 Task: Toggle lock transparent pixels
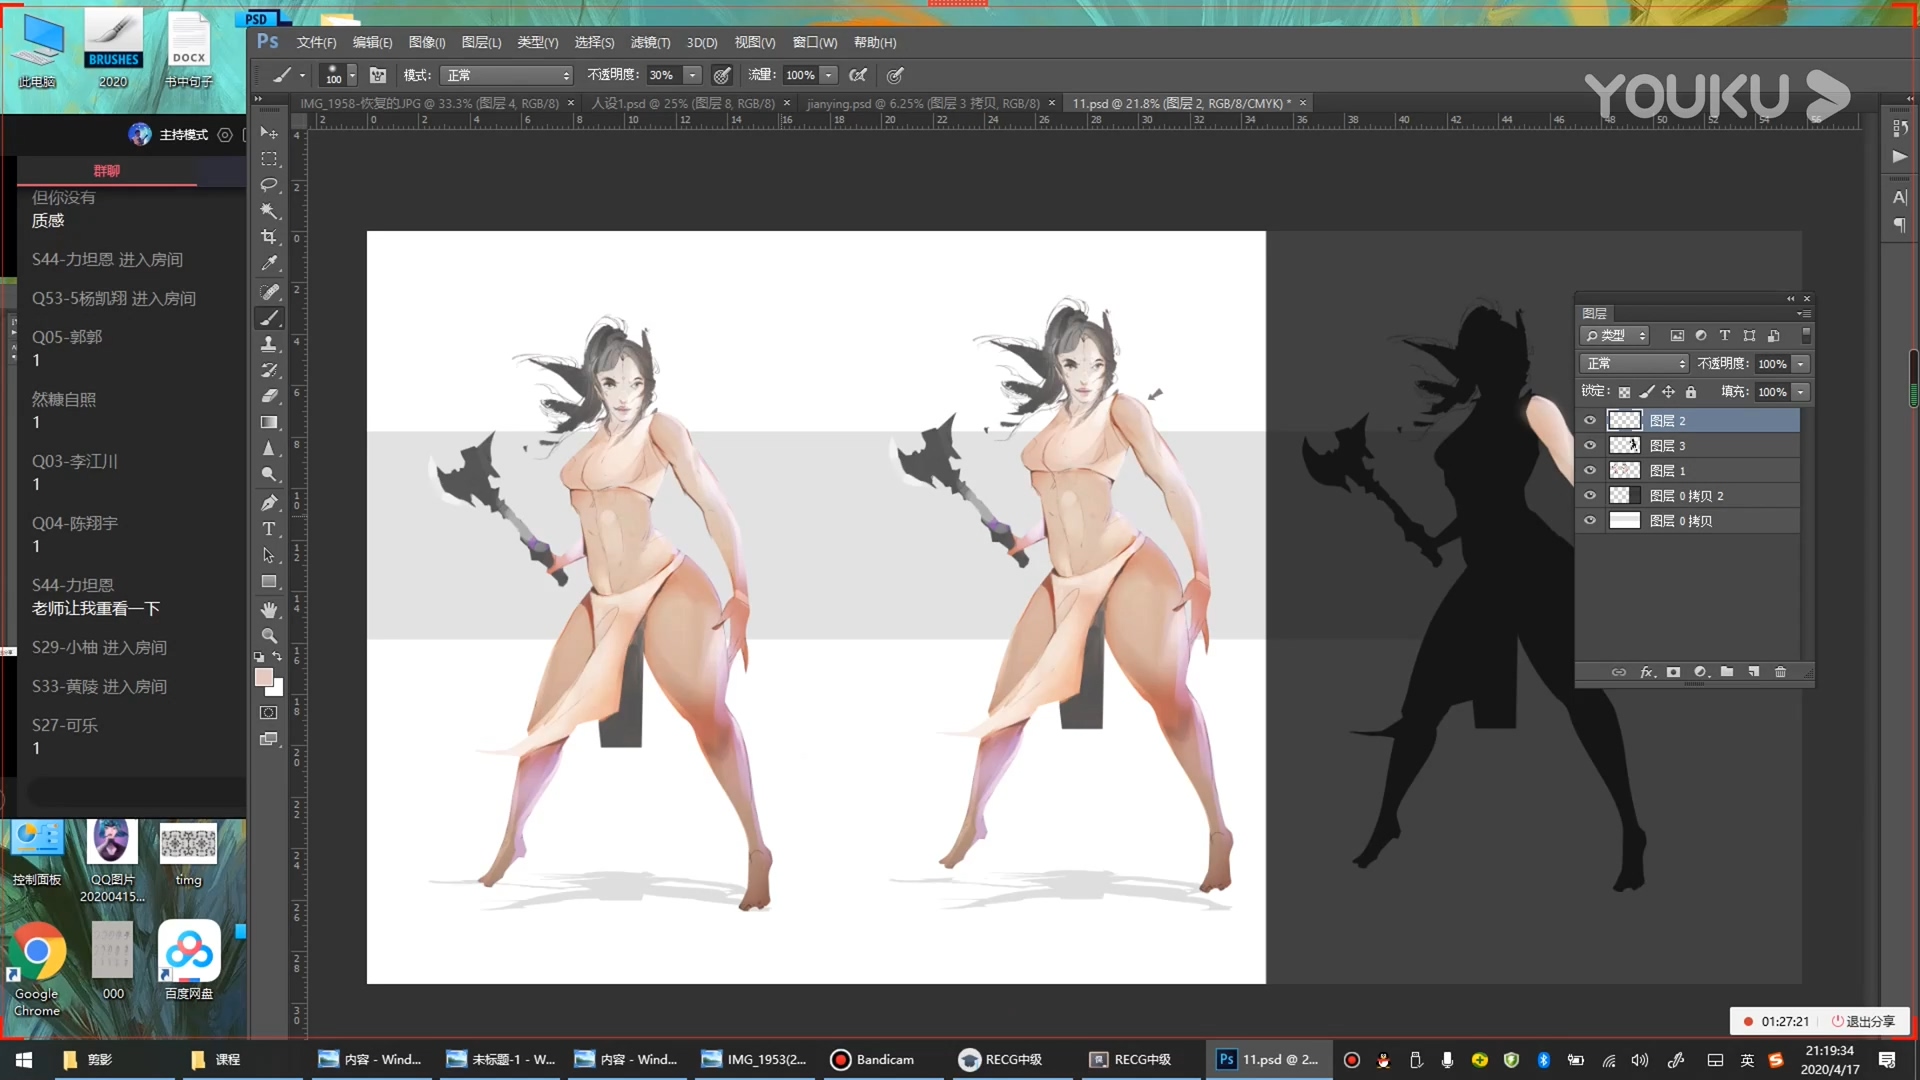1624,392
